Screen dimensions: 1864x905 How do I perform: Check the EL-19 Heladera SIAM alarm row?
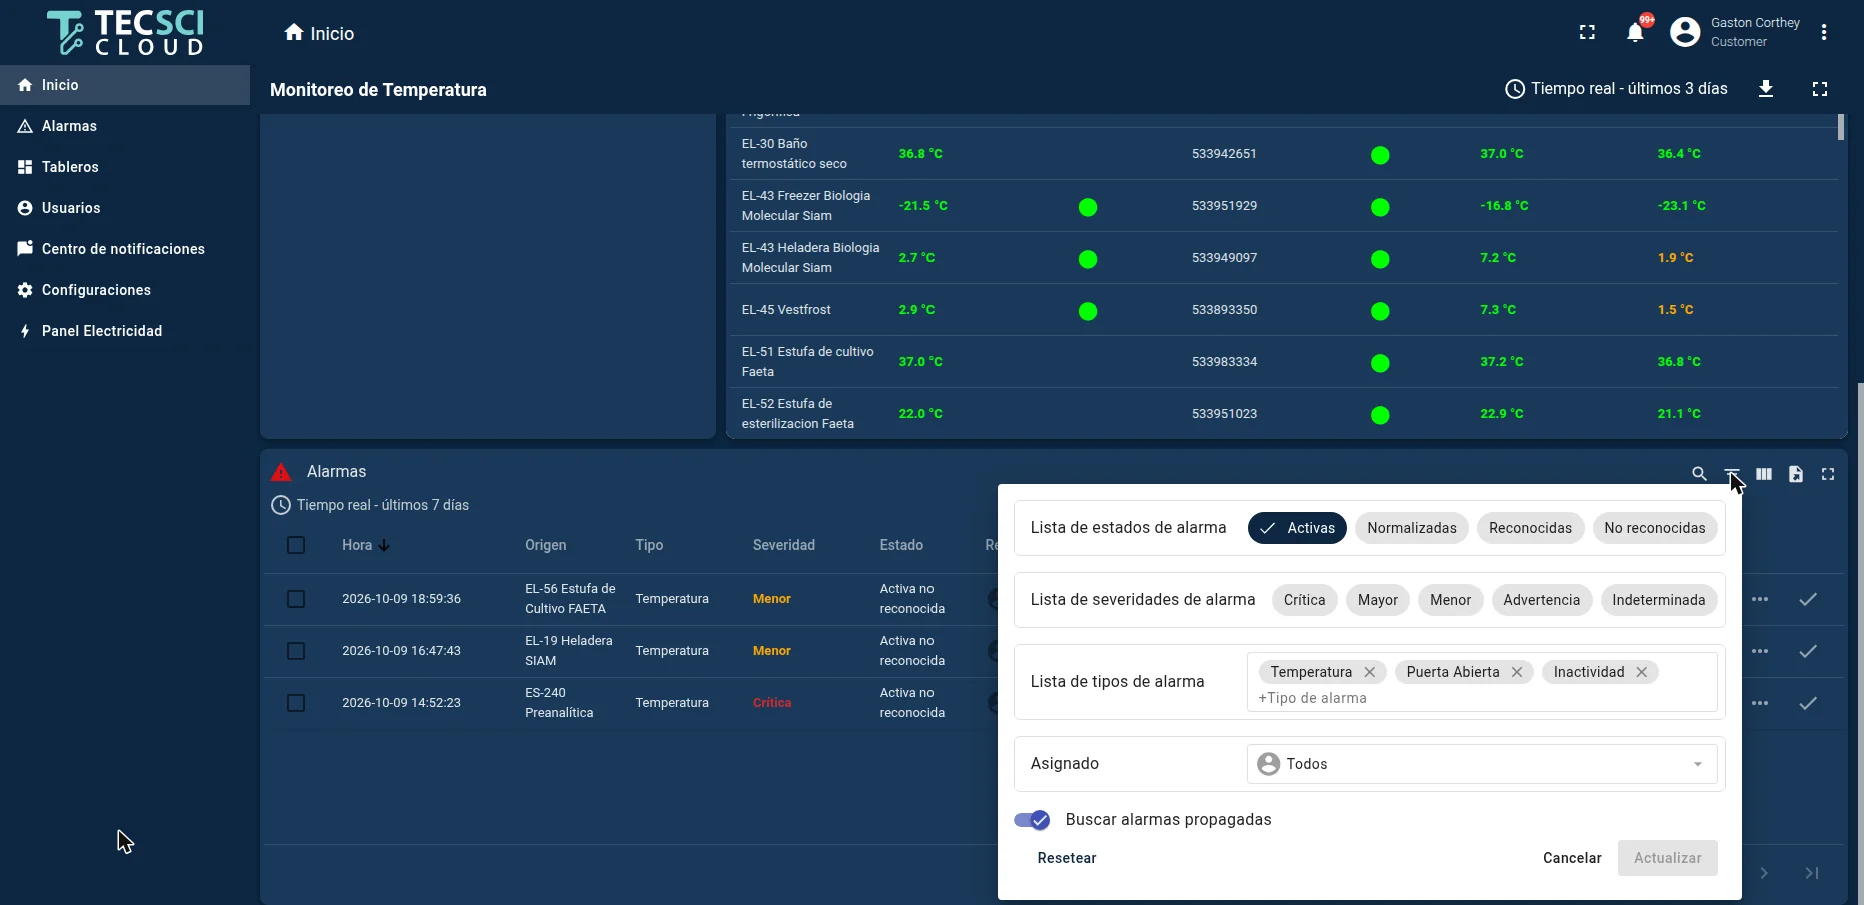click(x=296, y=651)
